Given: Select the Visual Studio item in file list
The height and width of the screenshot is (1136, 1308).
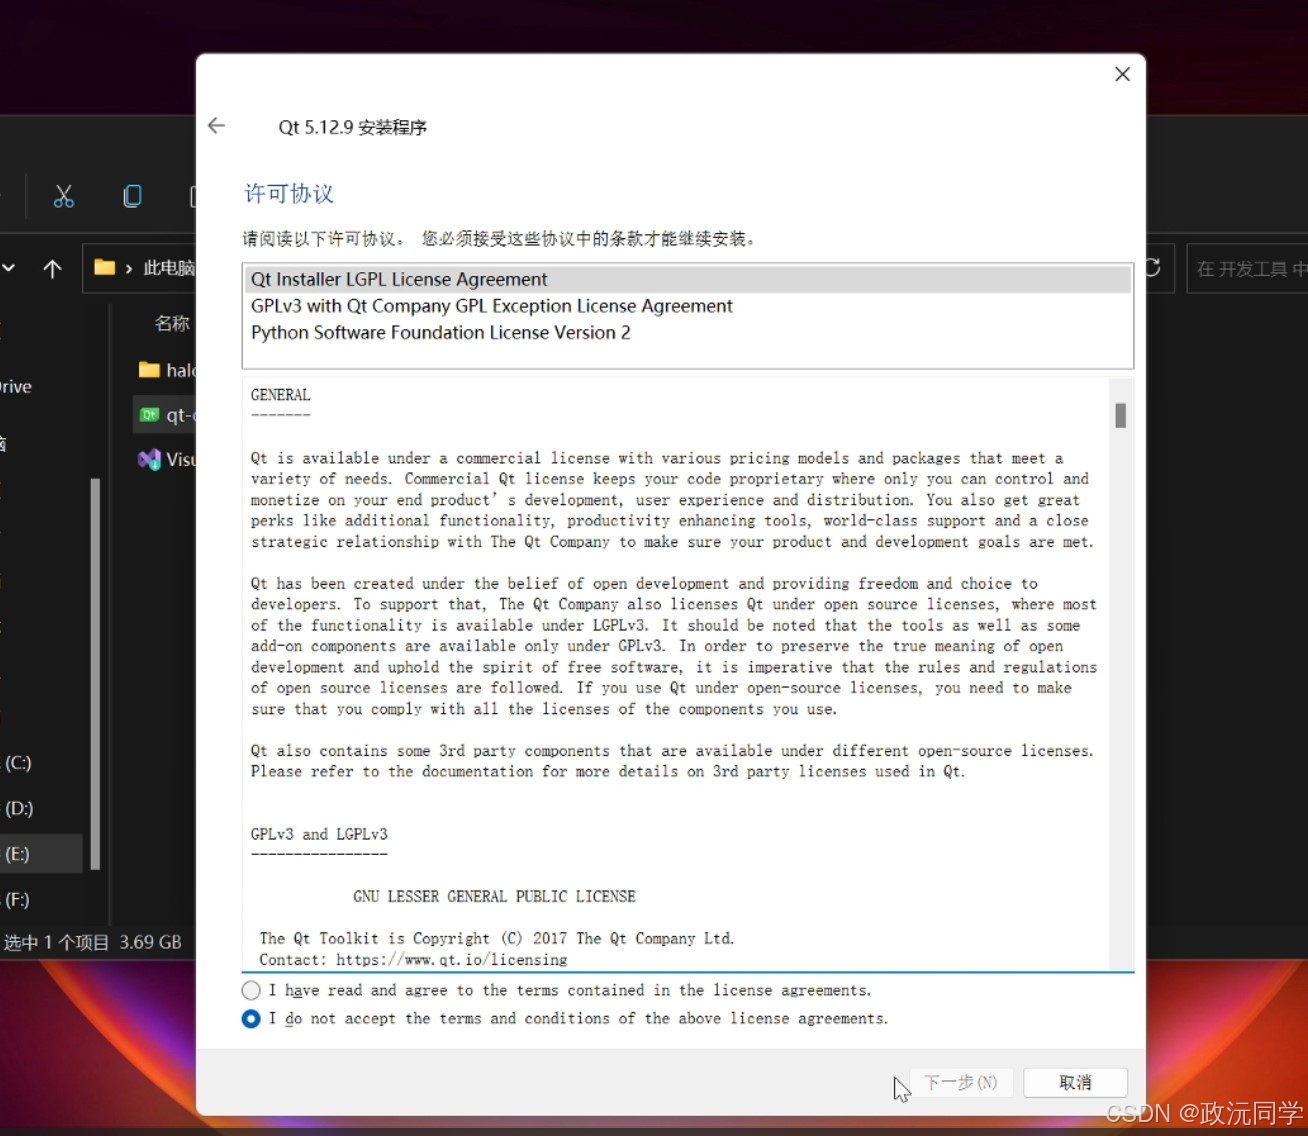Looking at the screenshot, I should (166, 460).
